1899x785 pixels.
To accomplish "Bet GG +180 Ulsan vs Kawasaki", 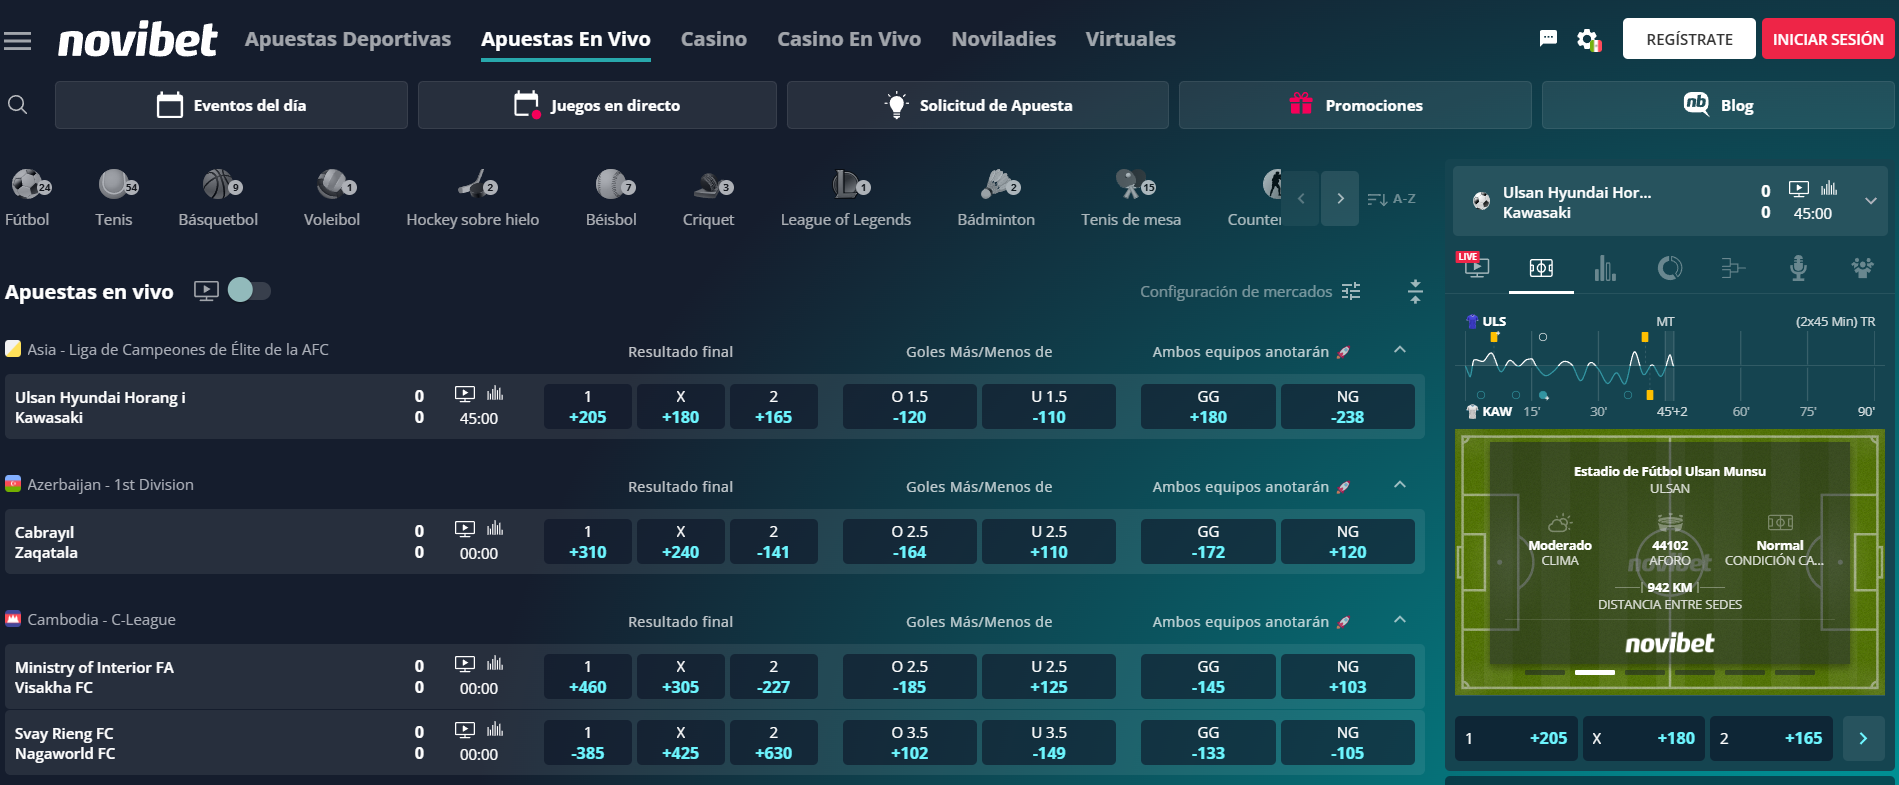I will 1208,407.
